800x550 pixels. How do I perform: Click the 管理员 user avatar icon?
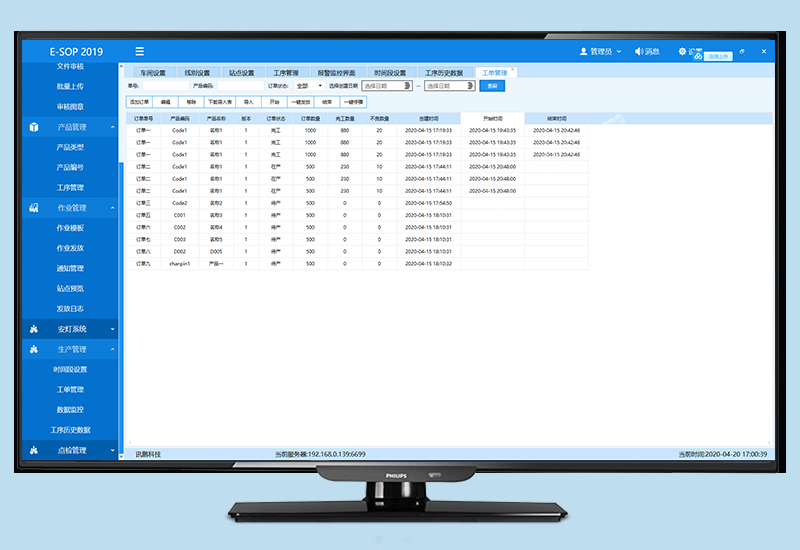click(x=584, y=51)
